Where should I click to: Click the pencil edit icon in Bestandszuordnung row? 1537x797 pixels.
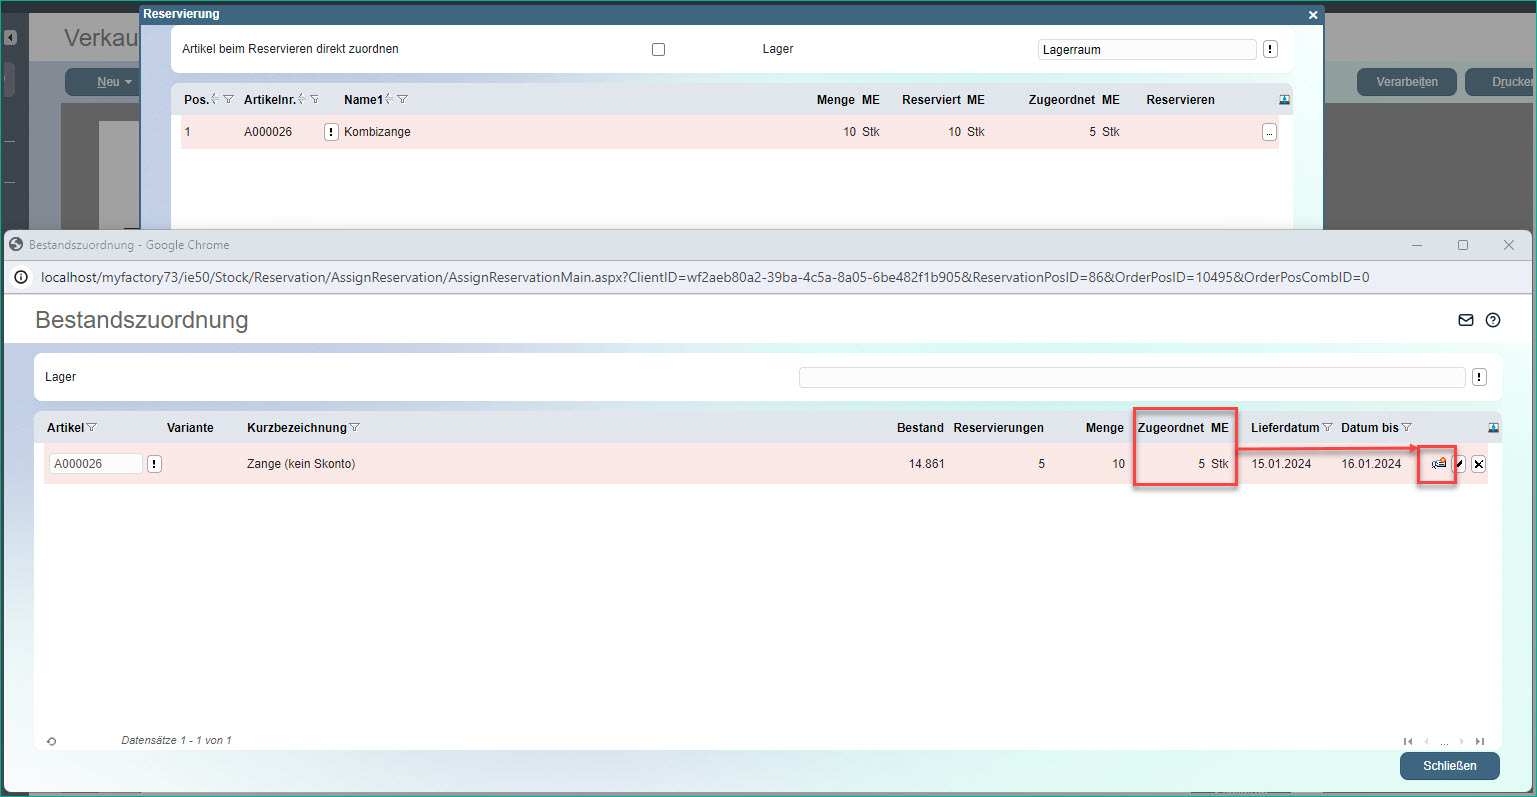click(1460, 464)
